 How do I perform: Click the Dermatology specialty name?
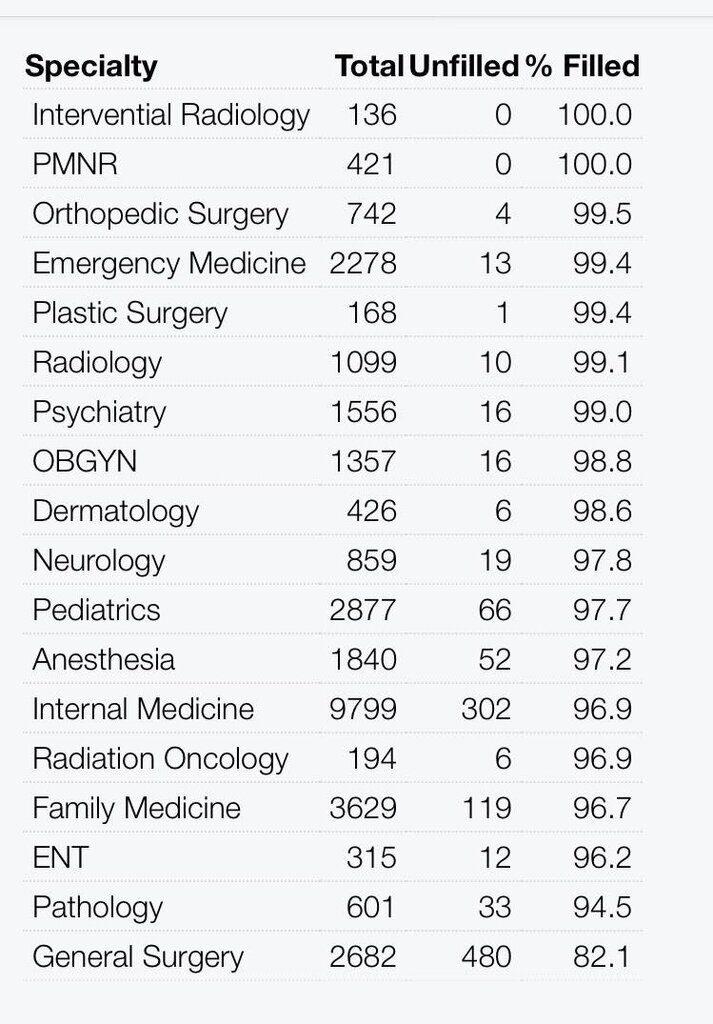click(x=116, y=511)
